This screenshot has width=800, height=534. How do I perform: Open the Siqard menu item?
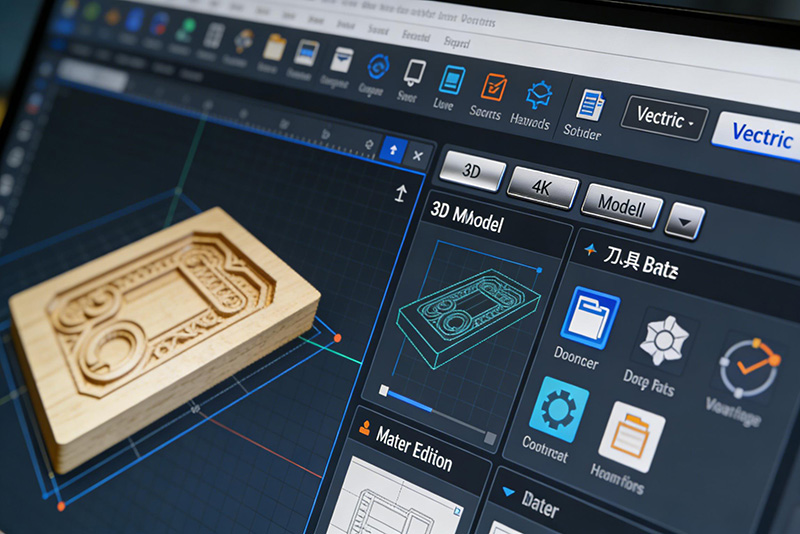tap(456, 42)
